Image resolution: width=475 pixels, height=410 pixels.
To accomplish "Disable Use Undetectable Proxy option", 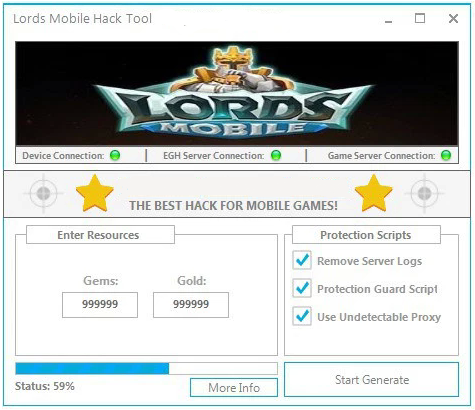I will (302, 316).
